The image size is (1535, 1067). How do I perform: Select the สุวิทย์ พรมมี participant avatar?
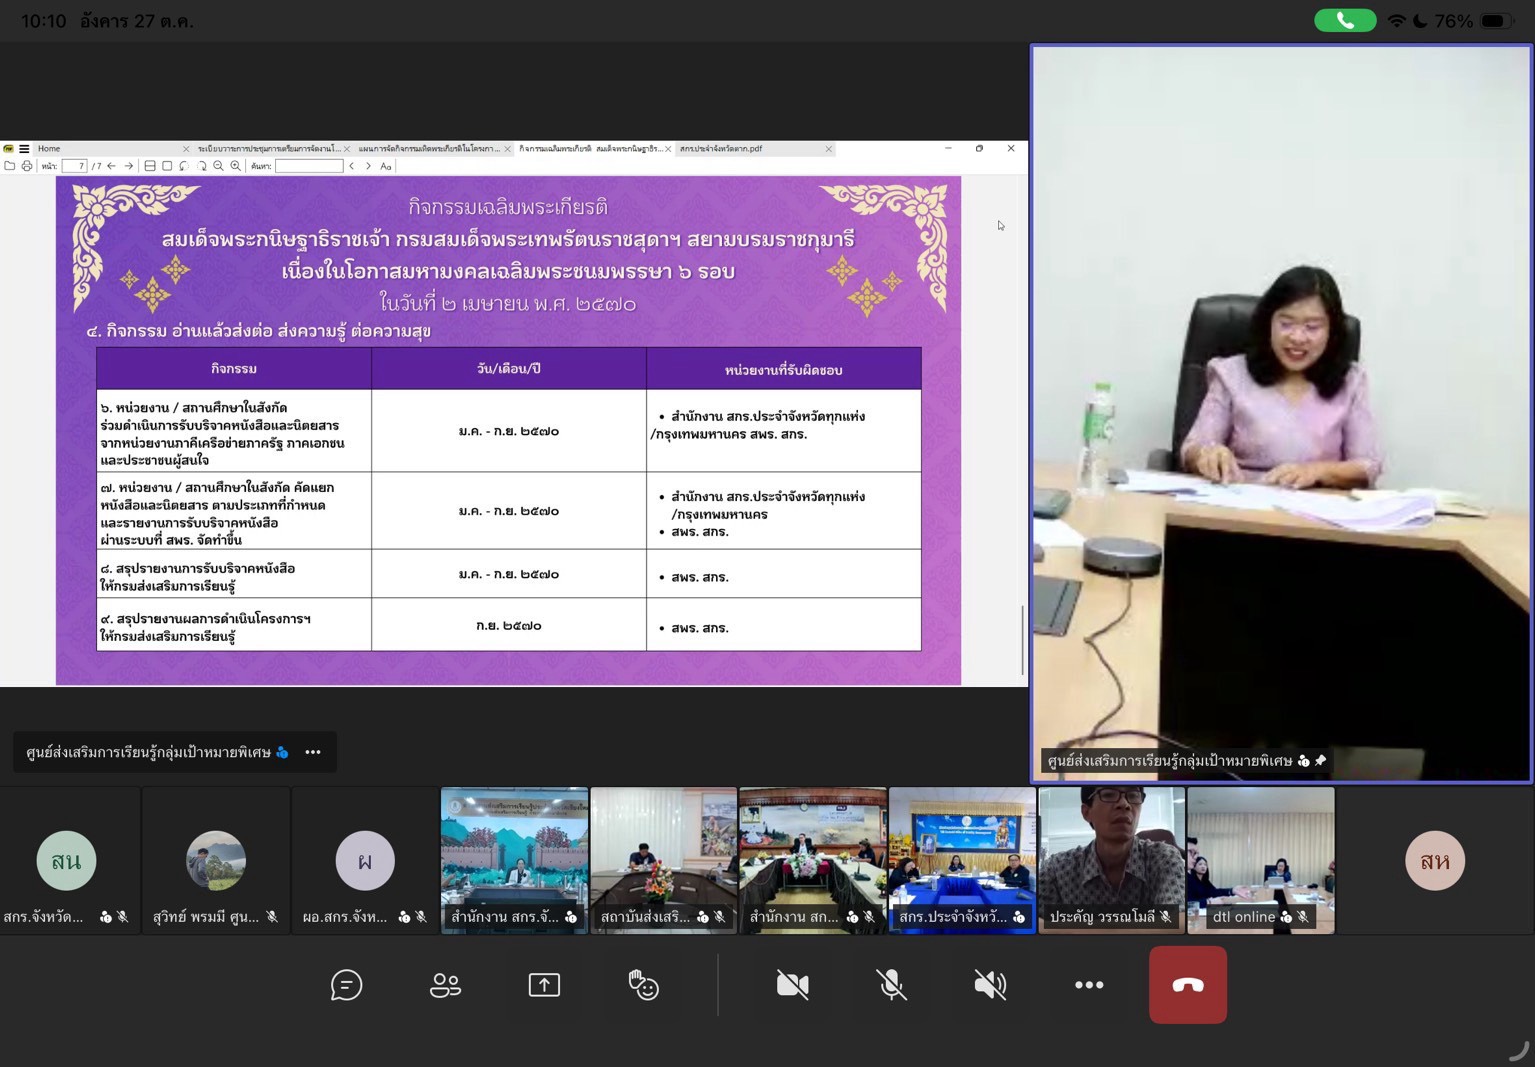click(215, 860)
